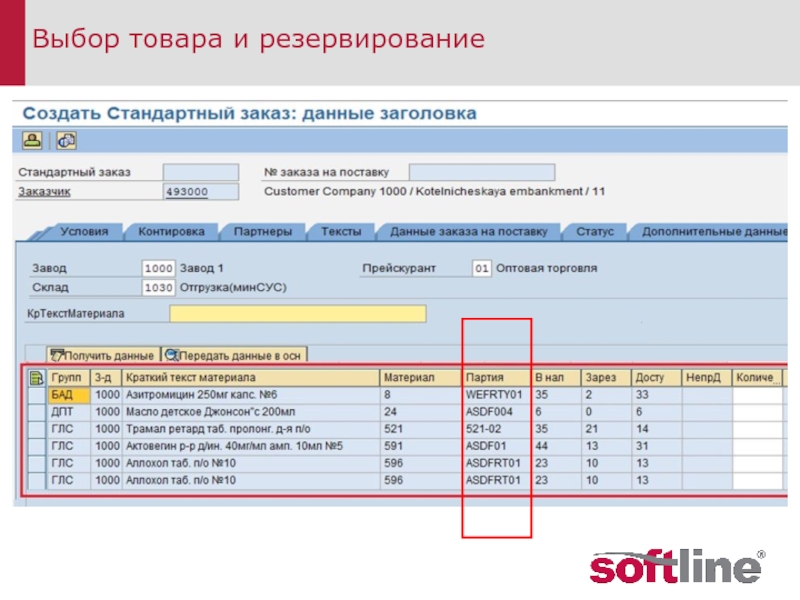Click the Материал column header
This screenshot has height=600, width=800.
click(x=421, y=378)
